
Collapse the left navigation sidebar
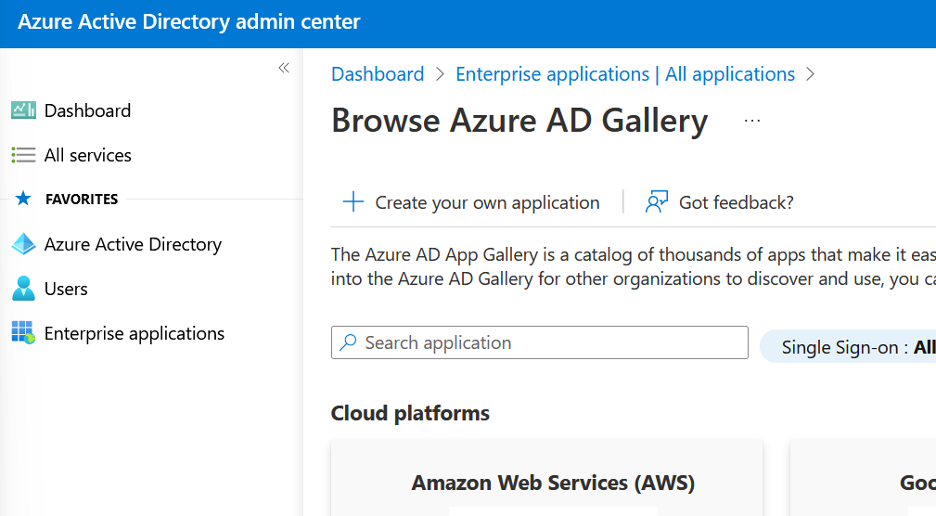[x=283, y=68]
